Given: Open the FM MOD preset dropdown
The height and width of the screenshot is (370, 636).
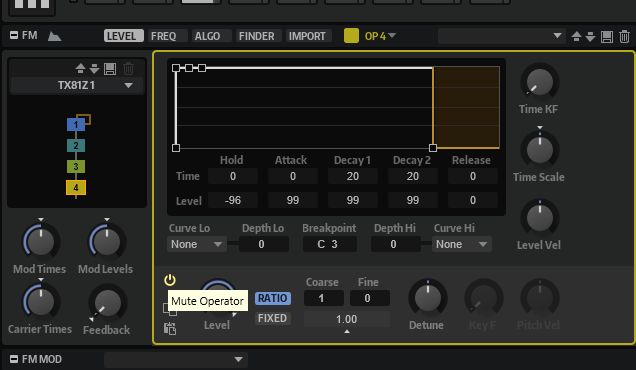Looking at the screenshot, I should (x=176, y=359).
